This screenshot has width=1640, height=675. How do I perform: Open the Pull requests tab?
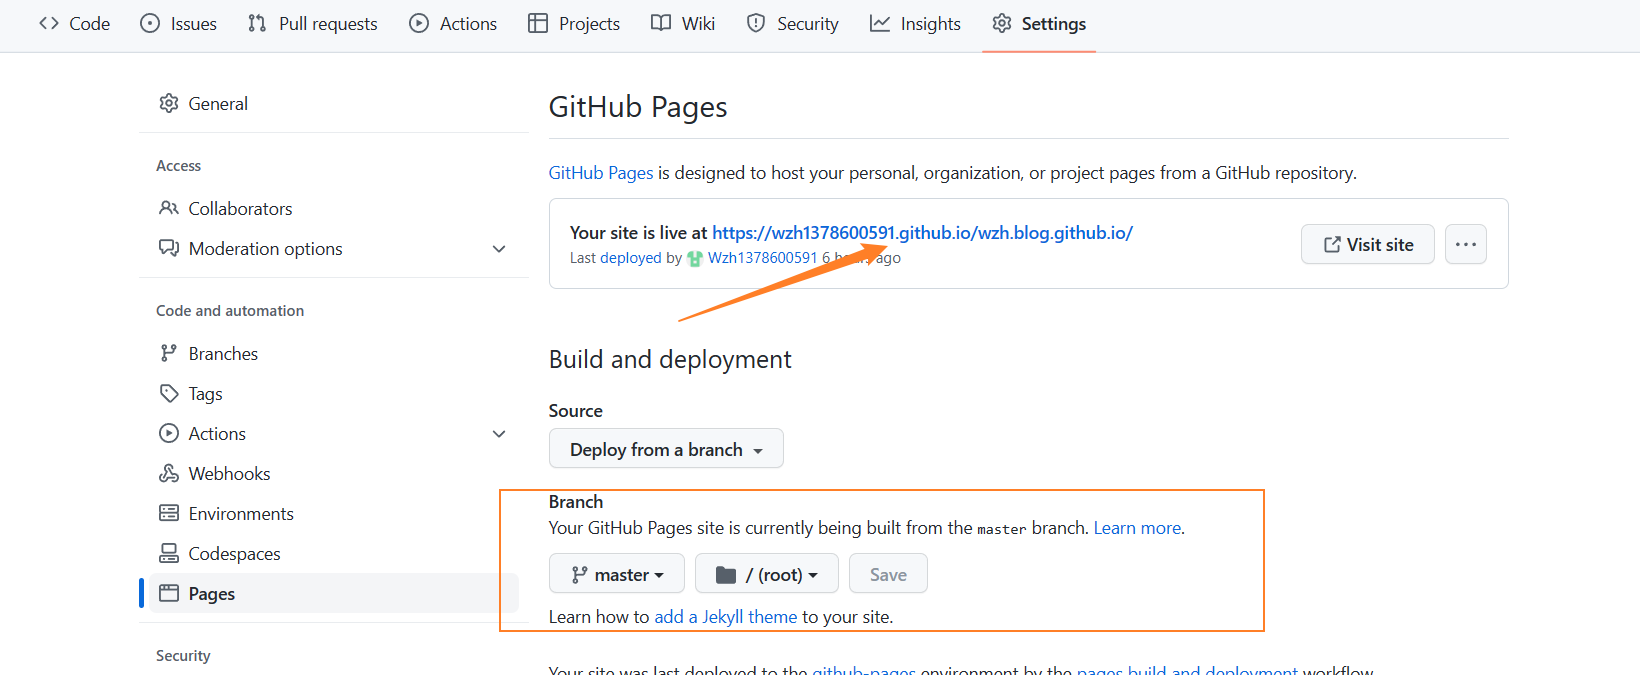(313, 24)
